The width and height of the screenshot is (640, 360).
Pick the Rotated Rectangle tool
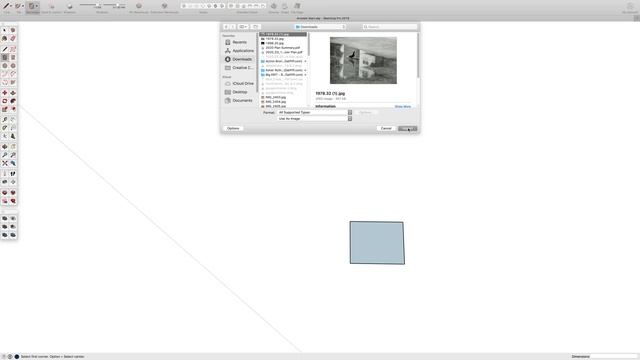(x=13, y=58)
